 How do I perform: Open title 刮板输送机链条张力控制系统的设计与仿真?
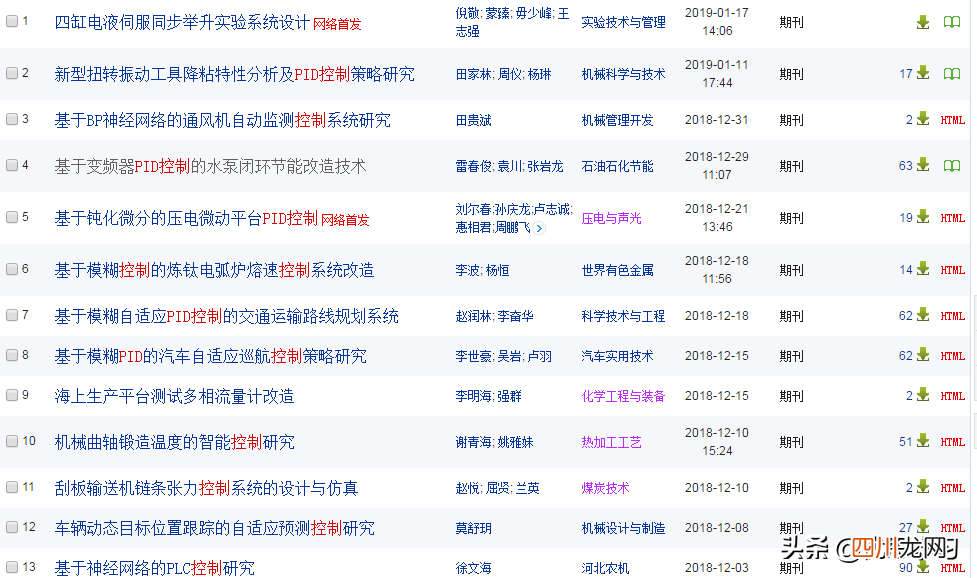click(x=206, y=488)
